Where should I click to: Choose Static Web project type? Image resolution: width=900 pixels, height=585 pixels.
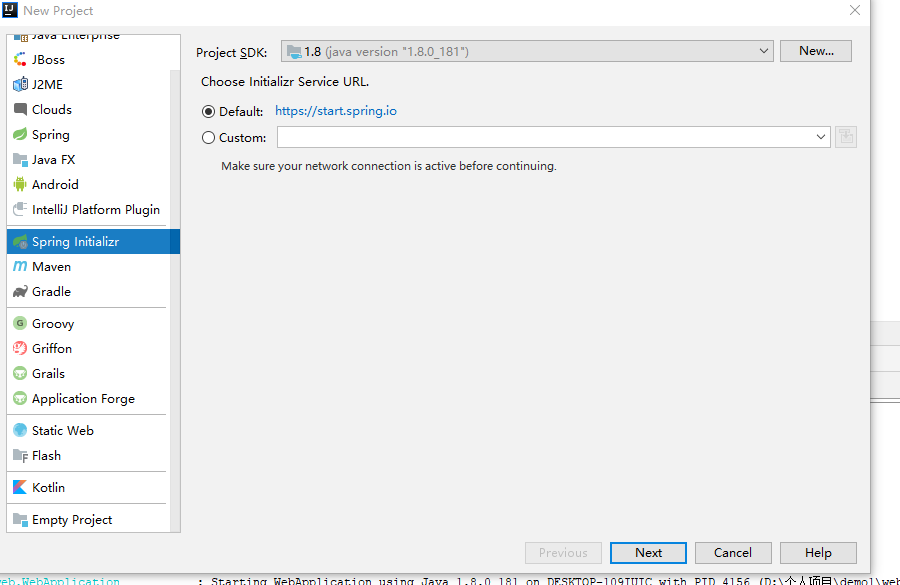click(89, 431)
